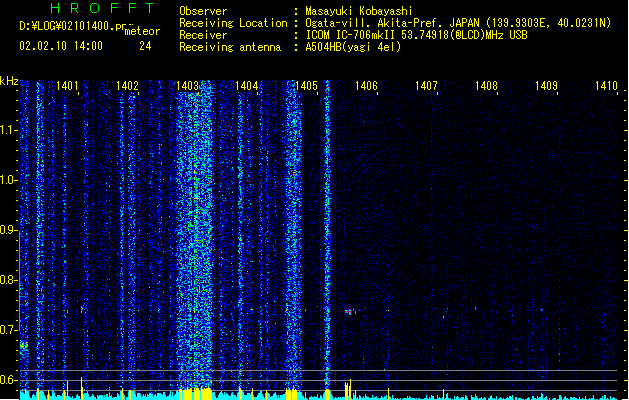Click the 0.7 kHz axis tick
629x400 pixels.
[8, 330]
